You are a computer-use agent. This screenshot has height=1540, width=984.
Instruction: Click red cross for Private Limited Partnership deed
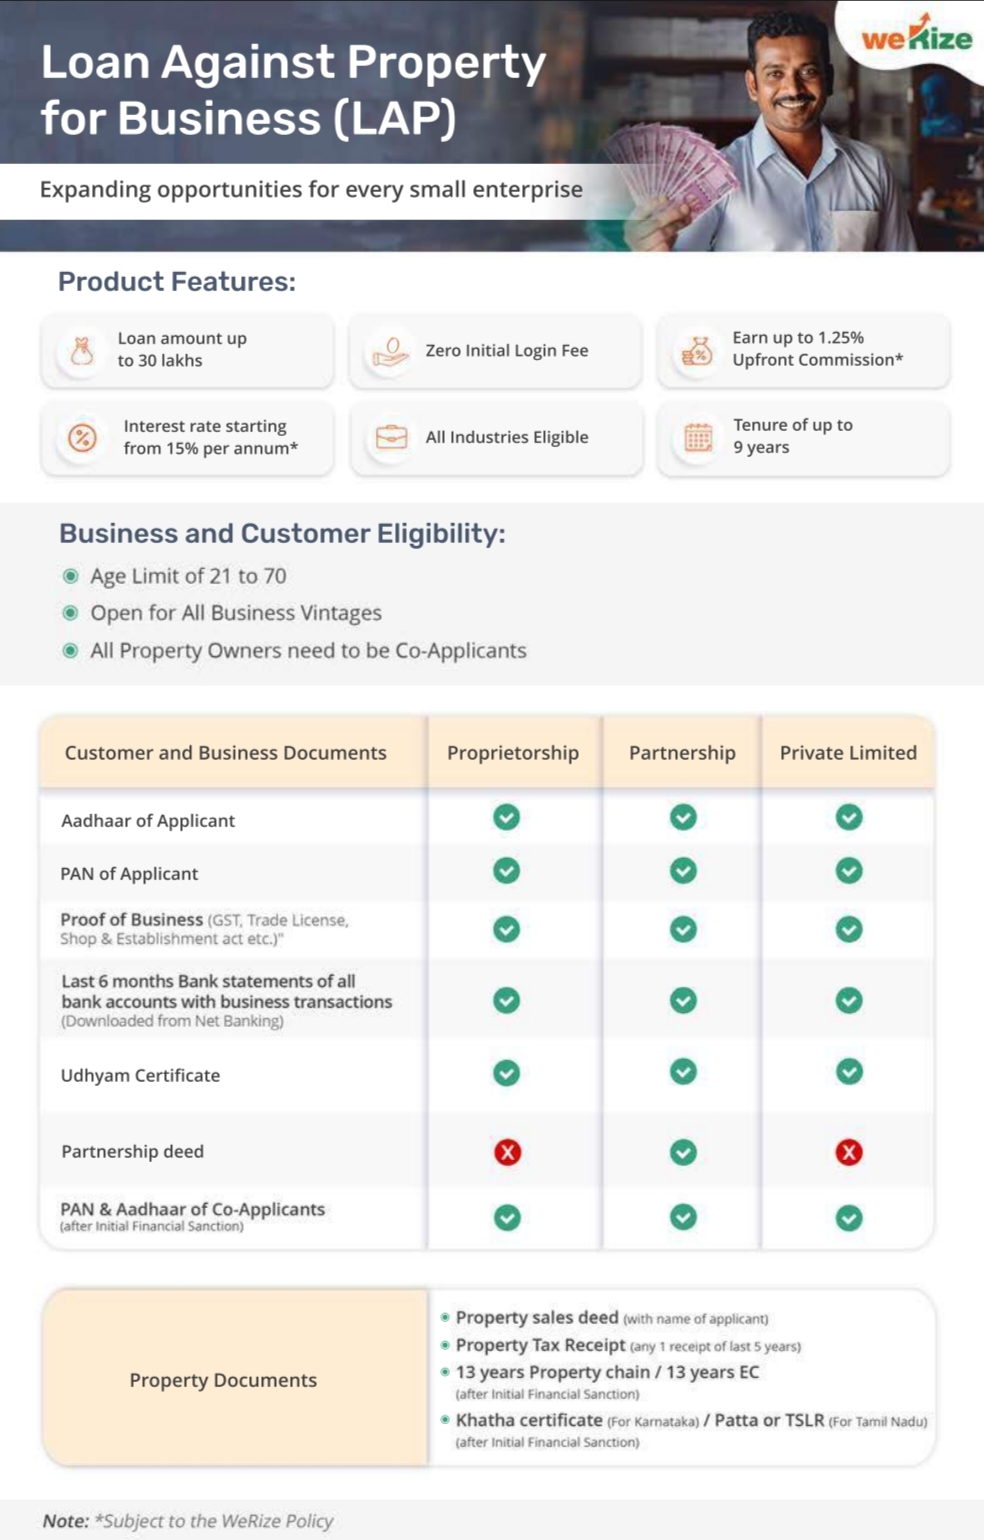849,1152
